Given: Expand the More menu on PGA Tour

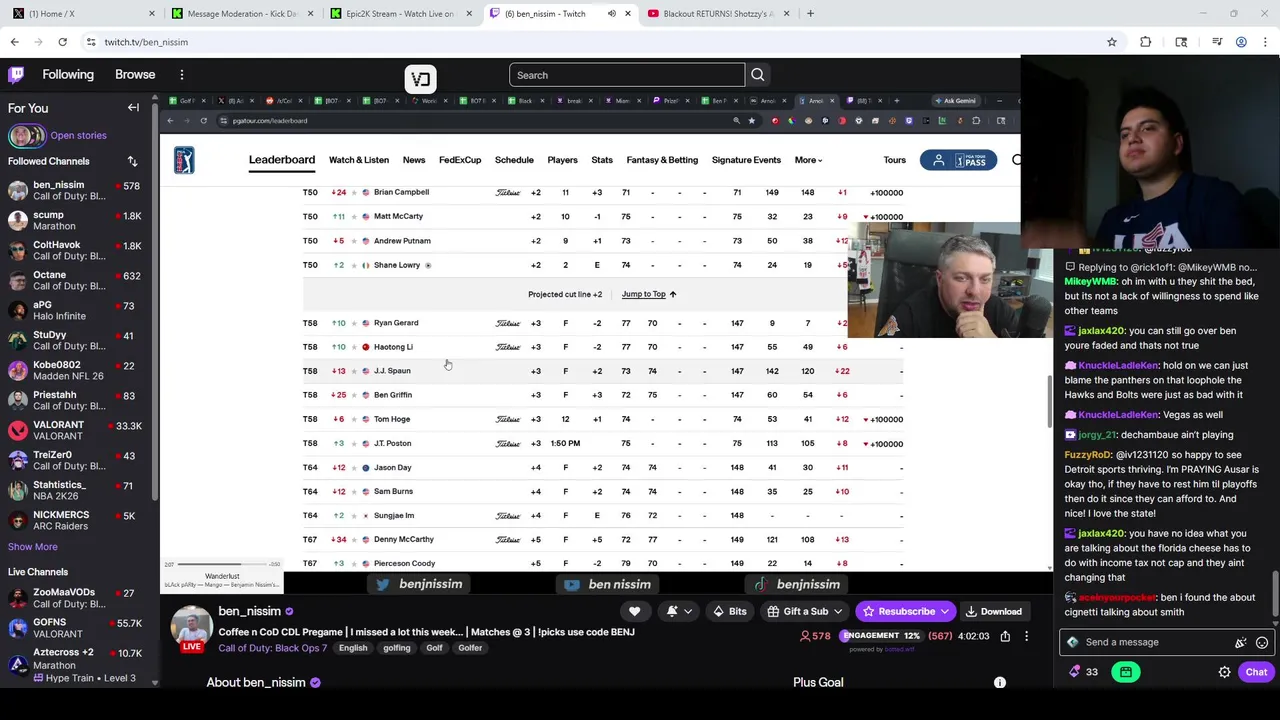Looking at the screenshot, I should click(808, 160).
